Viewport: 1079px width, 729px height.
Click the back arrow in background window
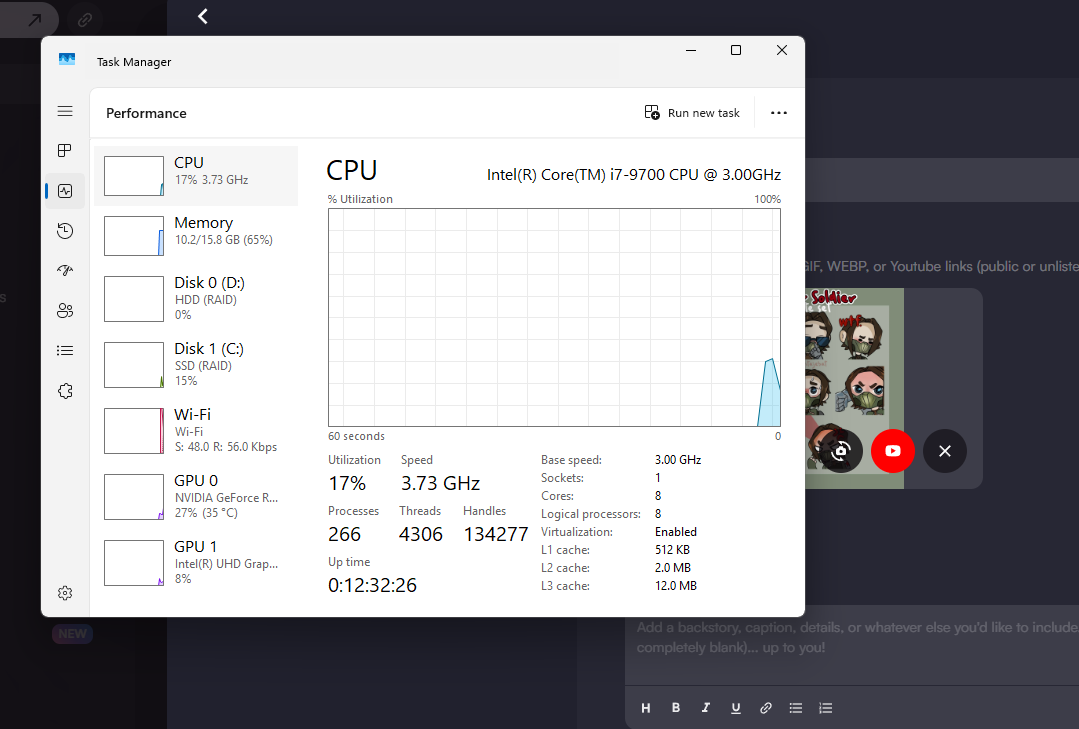[202, 17]
